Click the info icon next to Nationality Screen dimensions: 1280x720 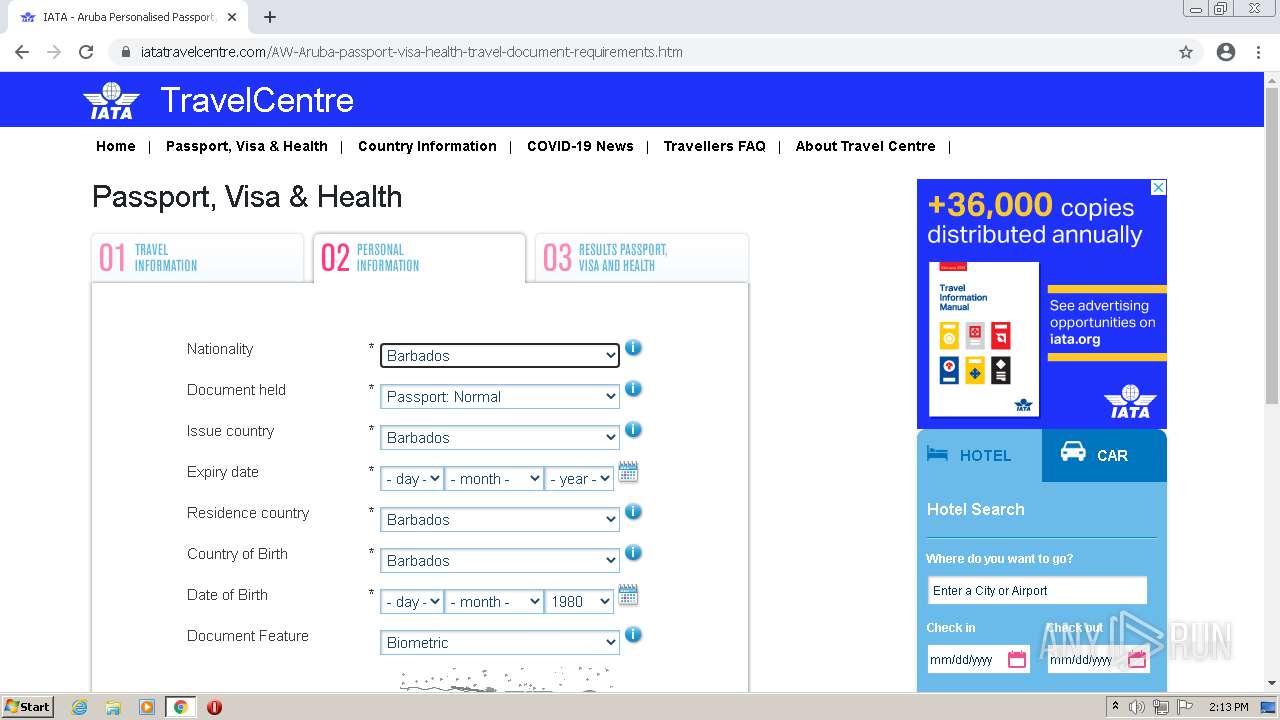(633, 348)
